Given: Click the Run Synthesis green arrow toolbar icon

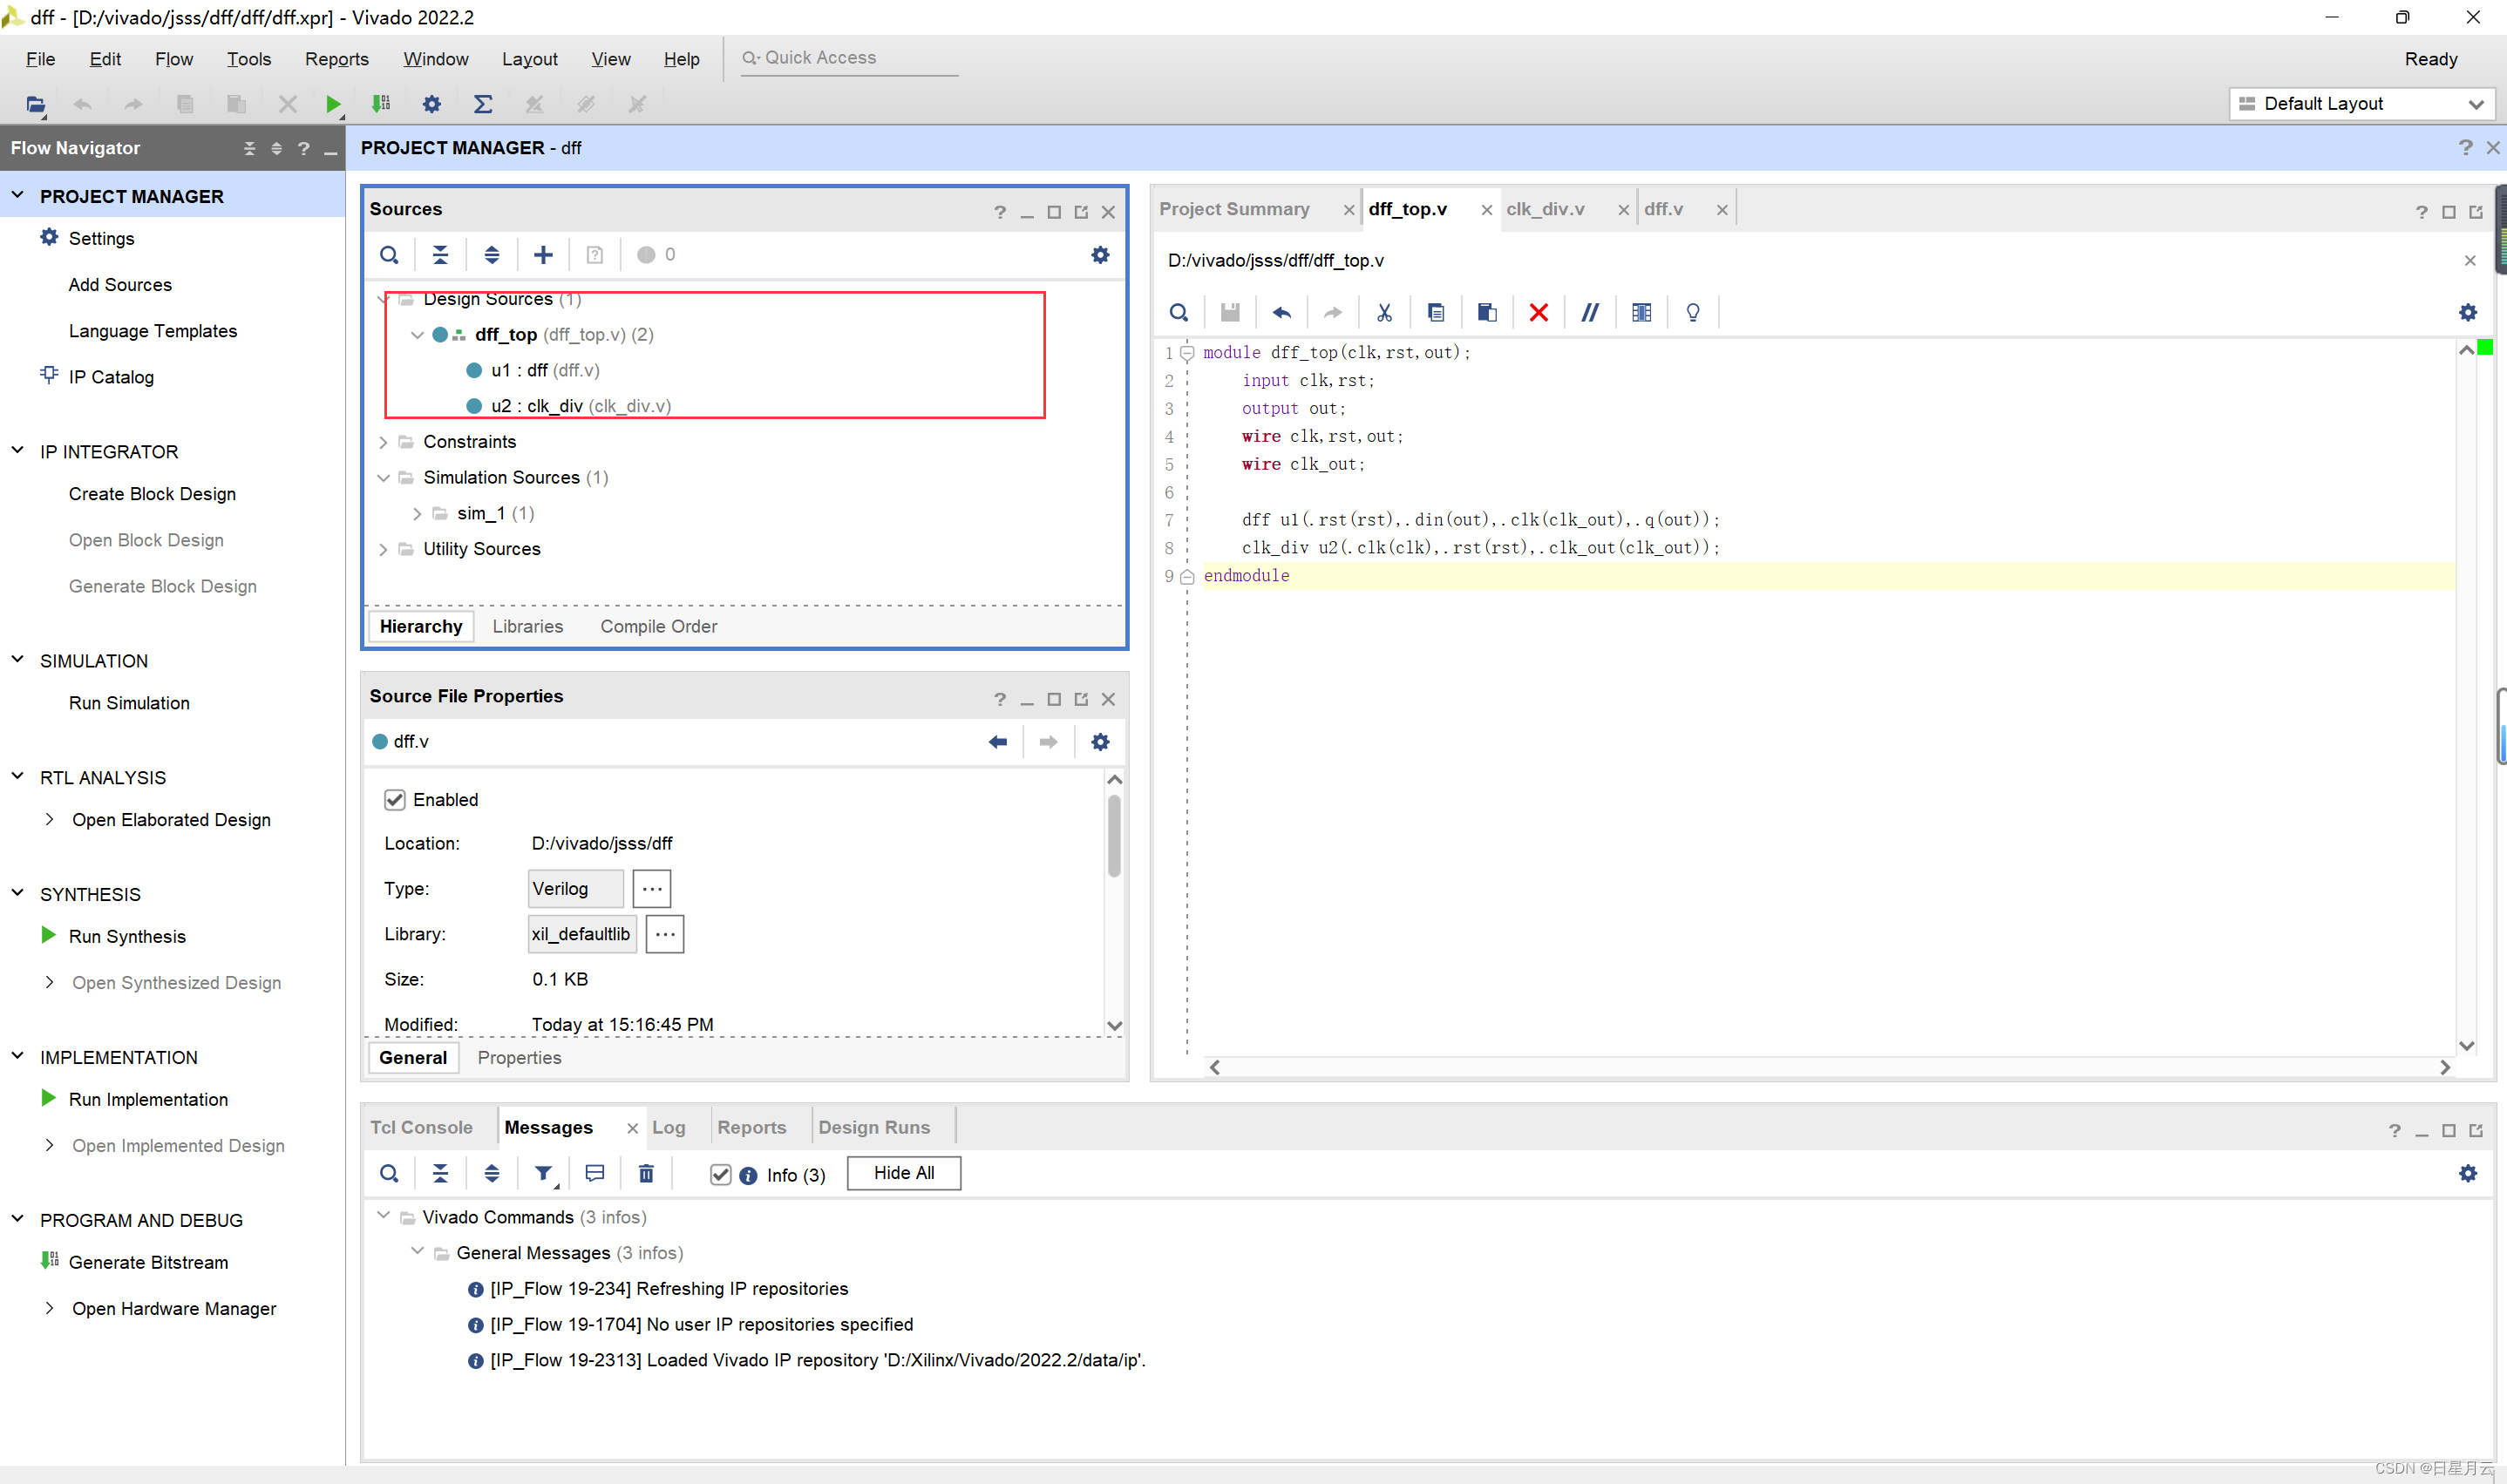Looking at the screenshot, I should pyautogui.click(x=333, y=104).
